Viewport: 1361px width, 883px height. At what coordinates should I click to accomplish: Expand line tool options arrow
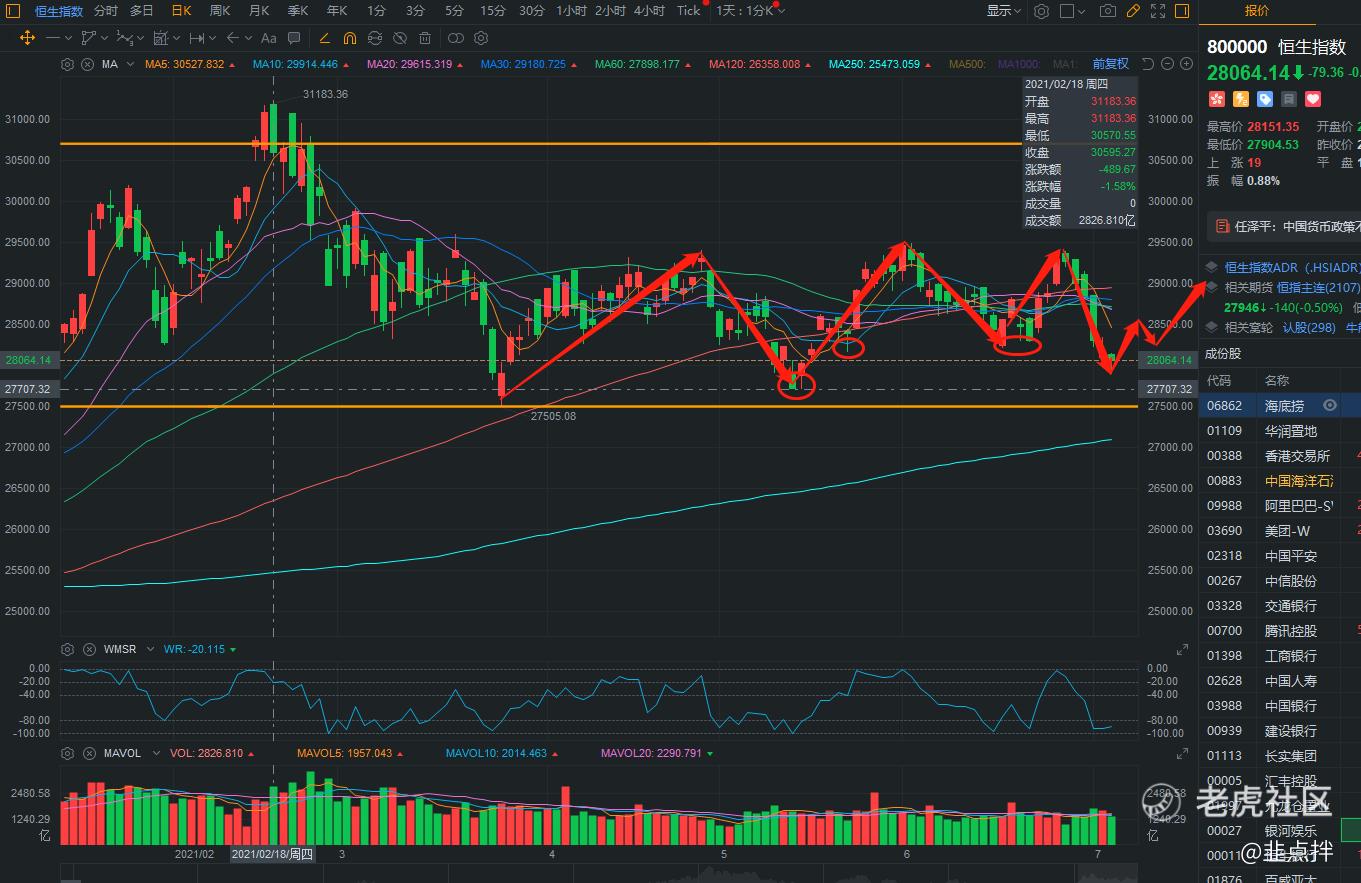[67, 38]
